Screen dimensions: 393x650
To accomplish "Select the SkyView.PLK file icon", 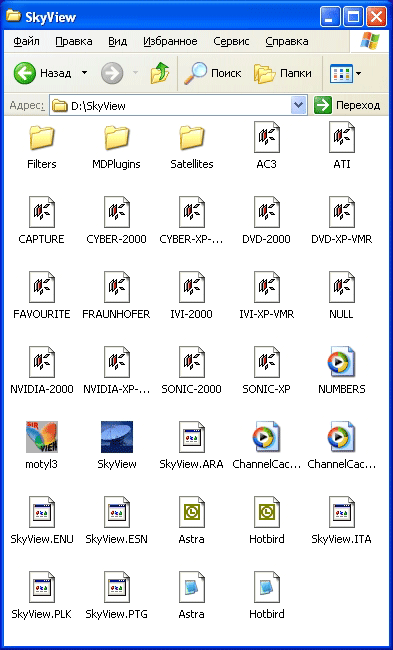I will click(x=42, y=587).
